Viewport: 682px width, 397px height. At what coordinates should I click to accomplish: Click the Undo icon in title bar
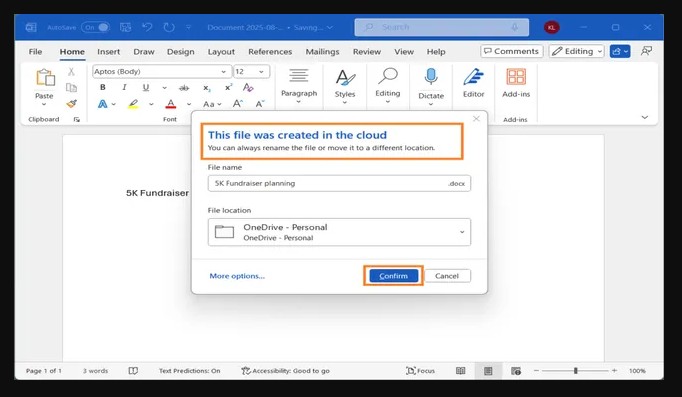click(x=147, y=27)
